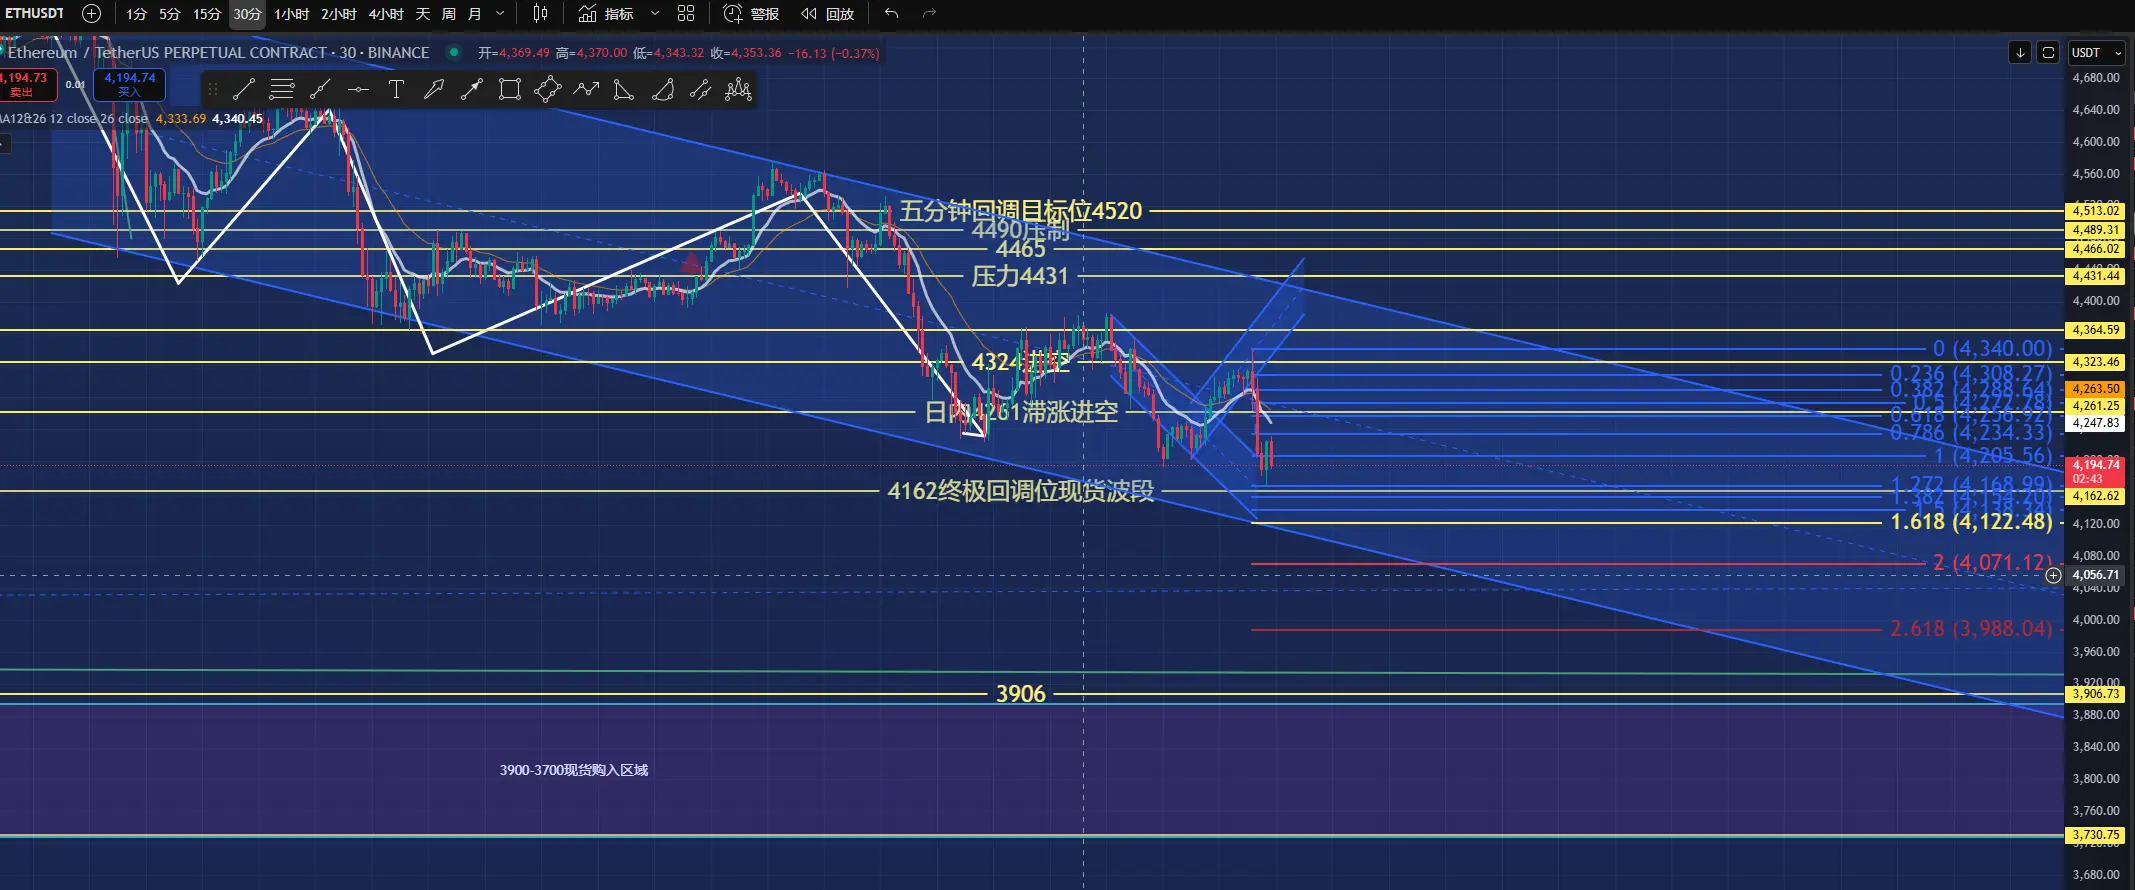The width and height of the screenshot is (2135, 890).
Task: Select the Text annotation tool
Action: 396,90
